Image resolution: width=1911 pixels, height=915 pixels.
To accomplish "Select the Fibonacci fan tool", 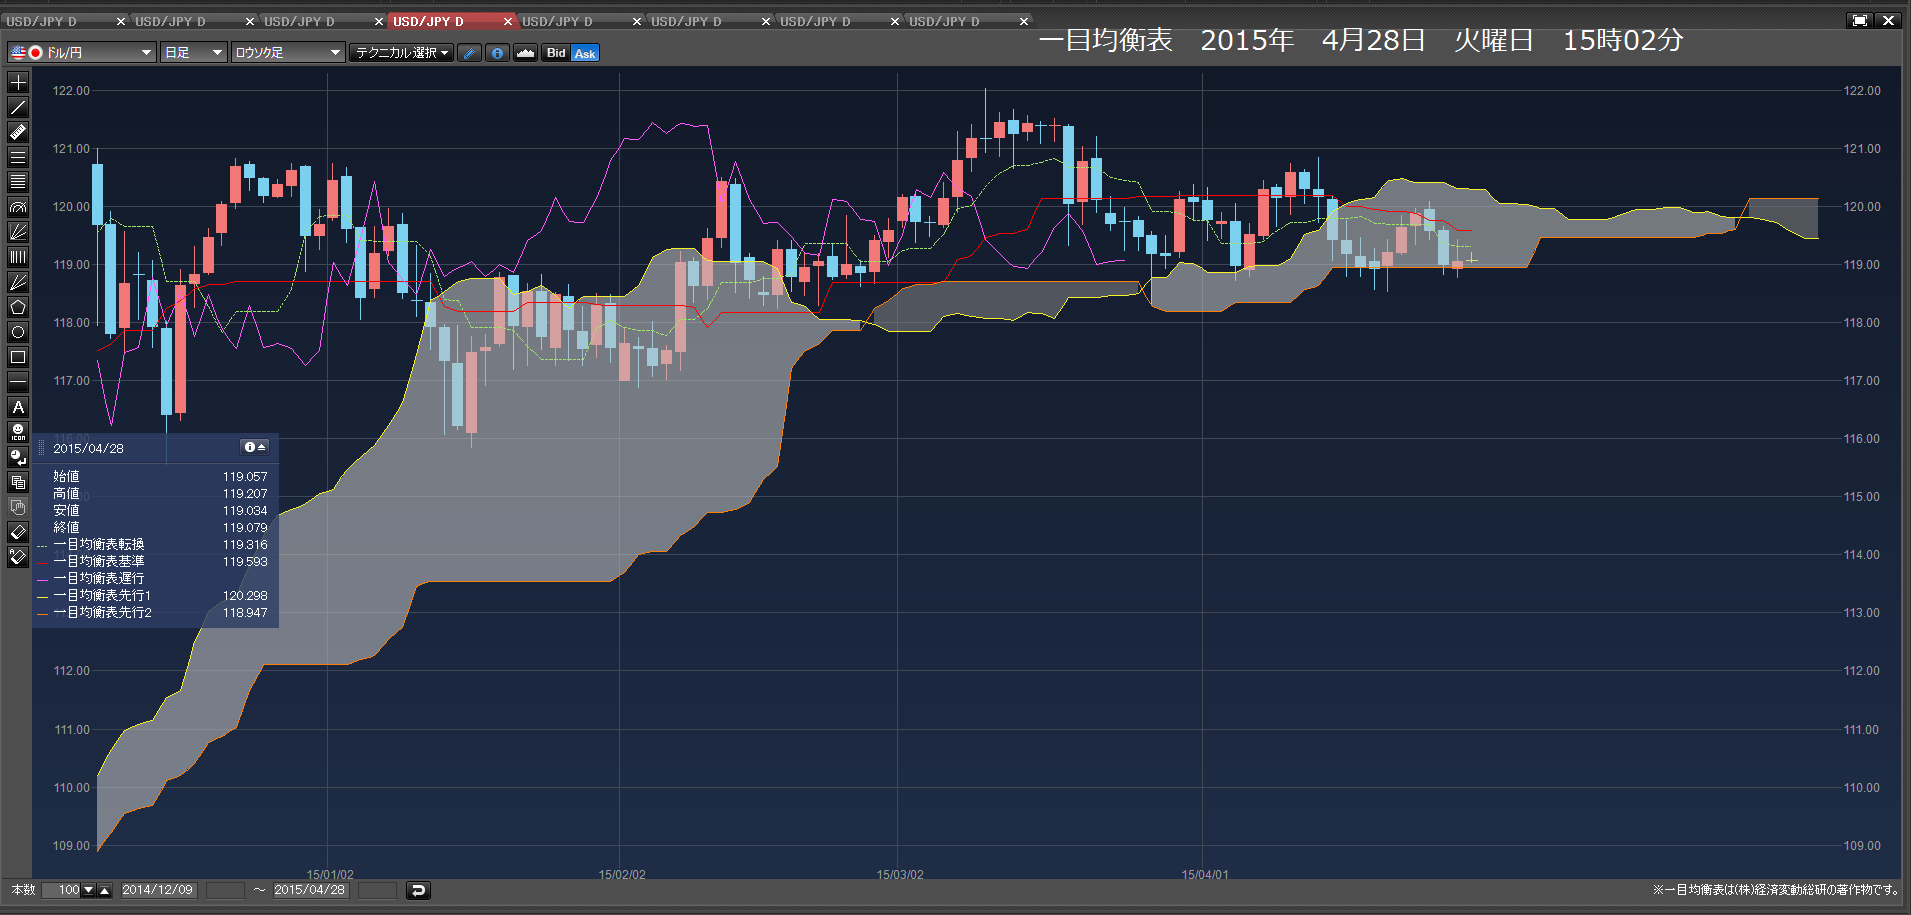I will pos(18,232).
